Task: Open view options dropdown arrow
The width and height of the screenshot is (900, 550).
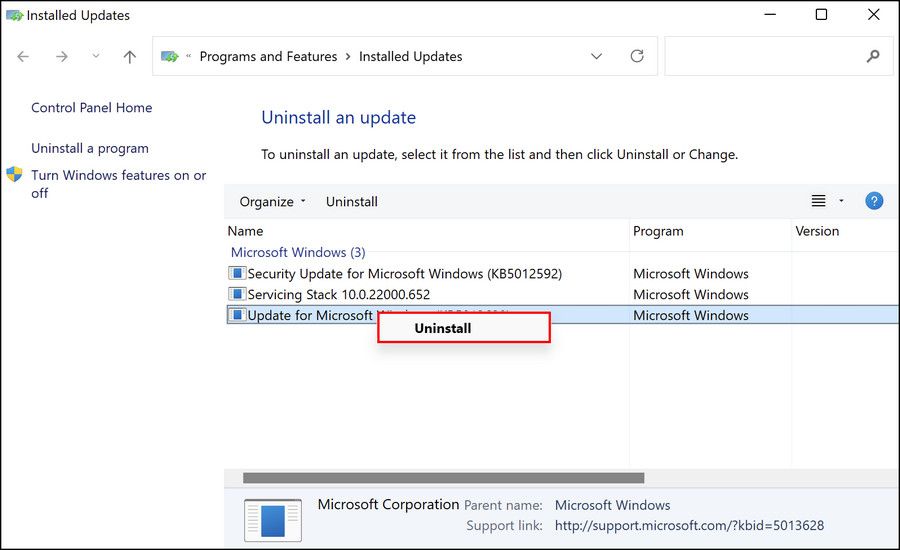Action: [x=841, y=201]
